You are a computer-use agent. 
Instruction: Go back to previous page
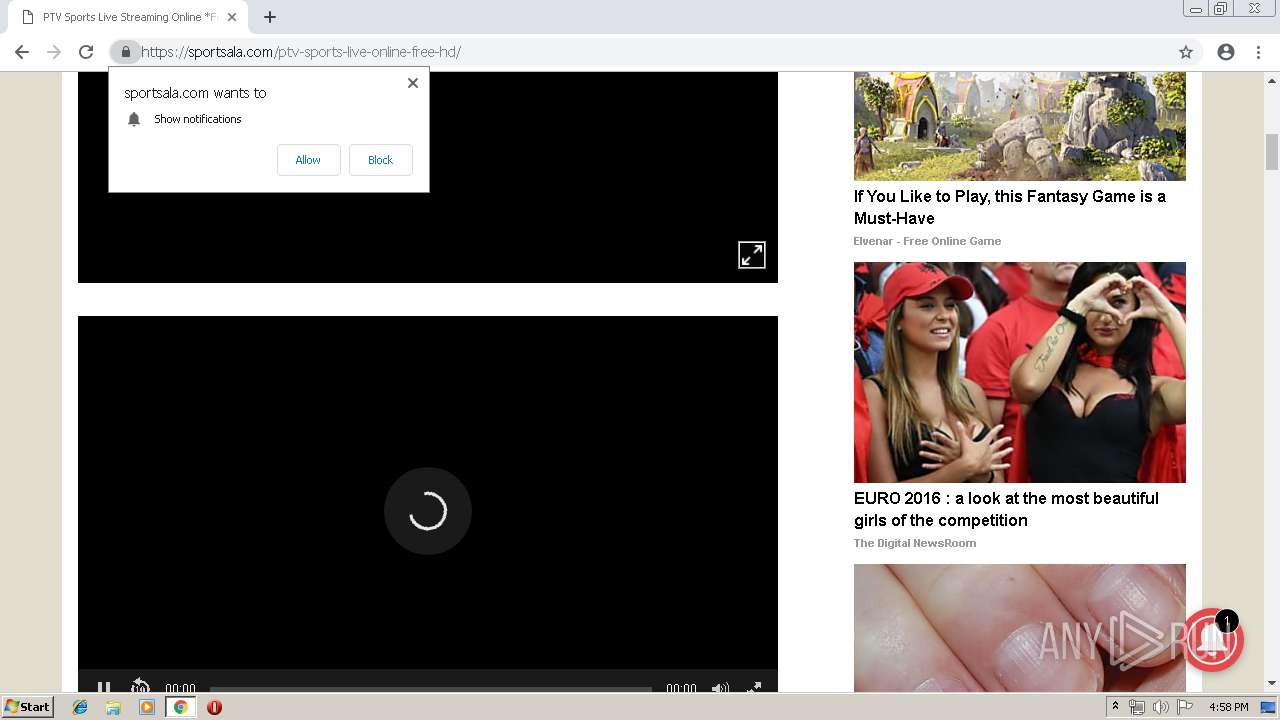tap(22, 52)
